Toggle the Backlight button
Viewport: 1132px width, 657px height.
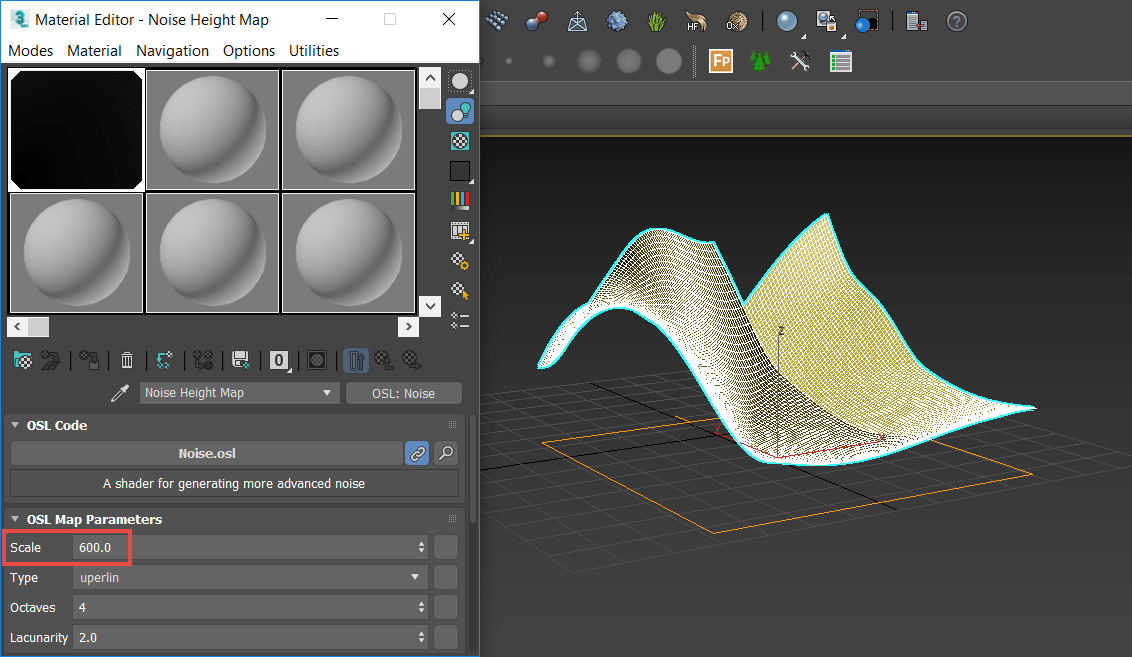coord(460,112)
